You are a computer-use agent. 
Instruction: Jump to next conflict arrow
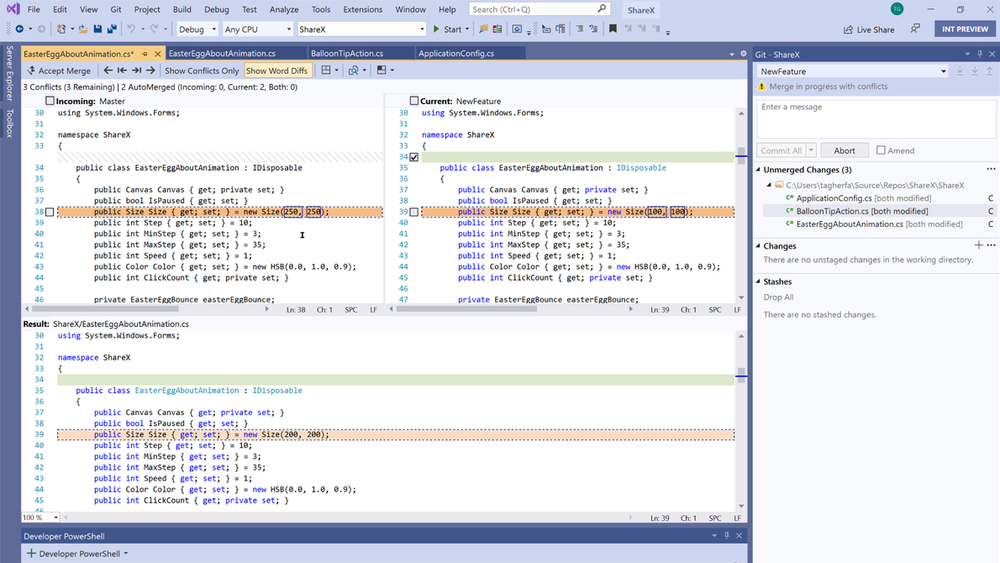click(x=151, y=70)
